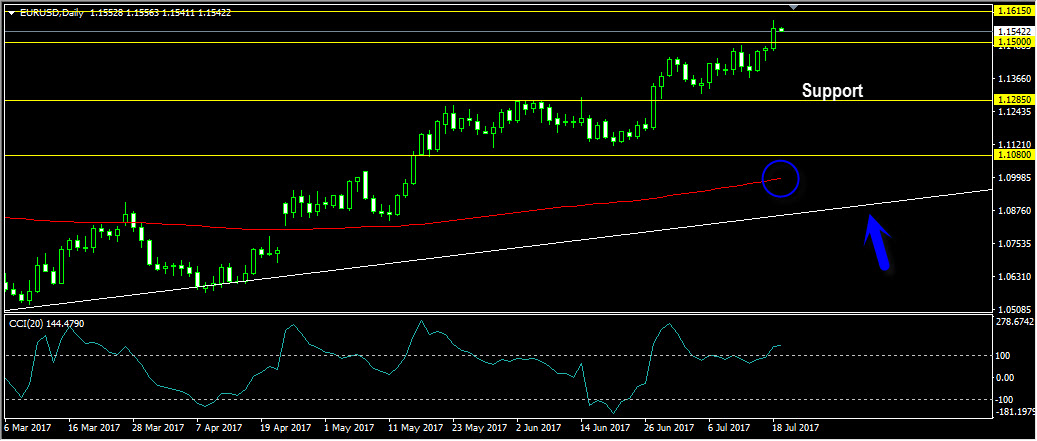Click the 11 May 2017 date label

click(x=415, y=428)
